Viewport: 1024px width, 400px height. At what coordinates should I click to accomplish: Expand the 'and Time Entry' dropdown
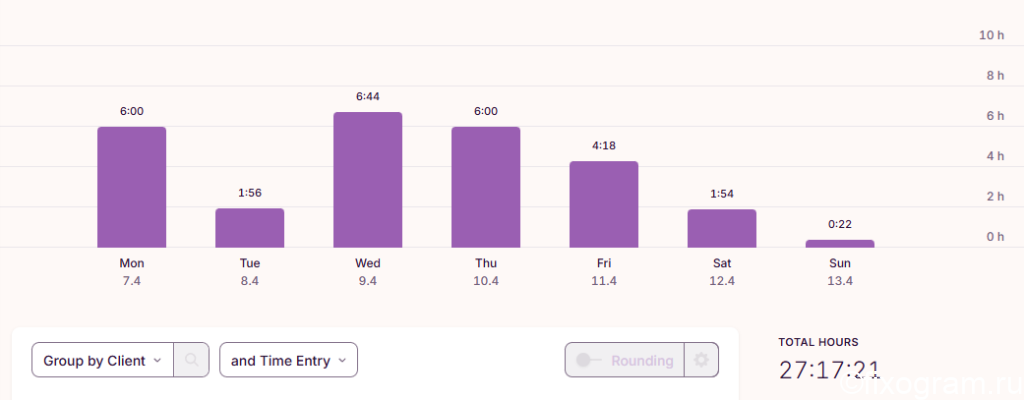click(288, 360)
